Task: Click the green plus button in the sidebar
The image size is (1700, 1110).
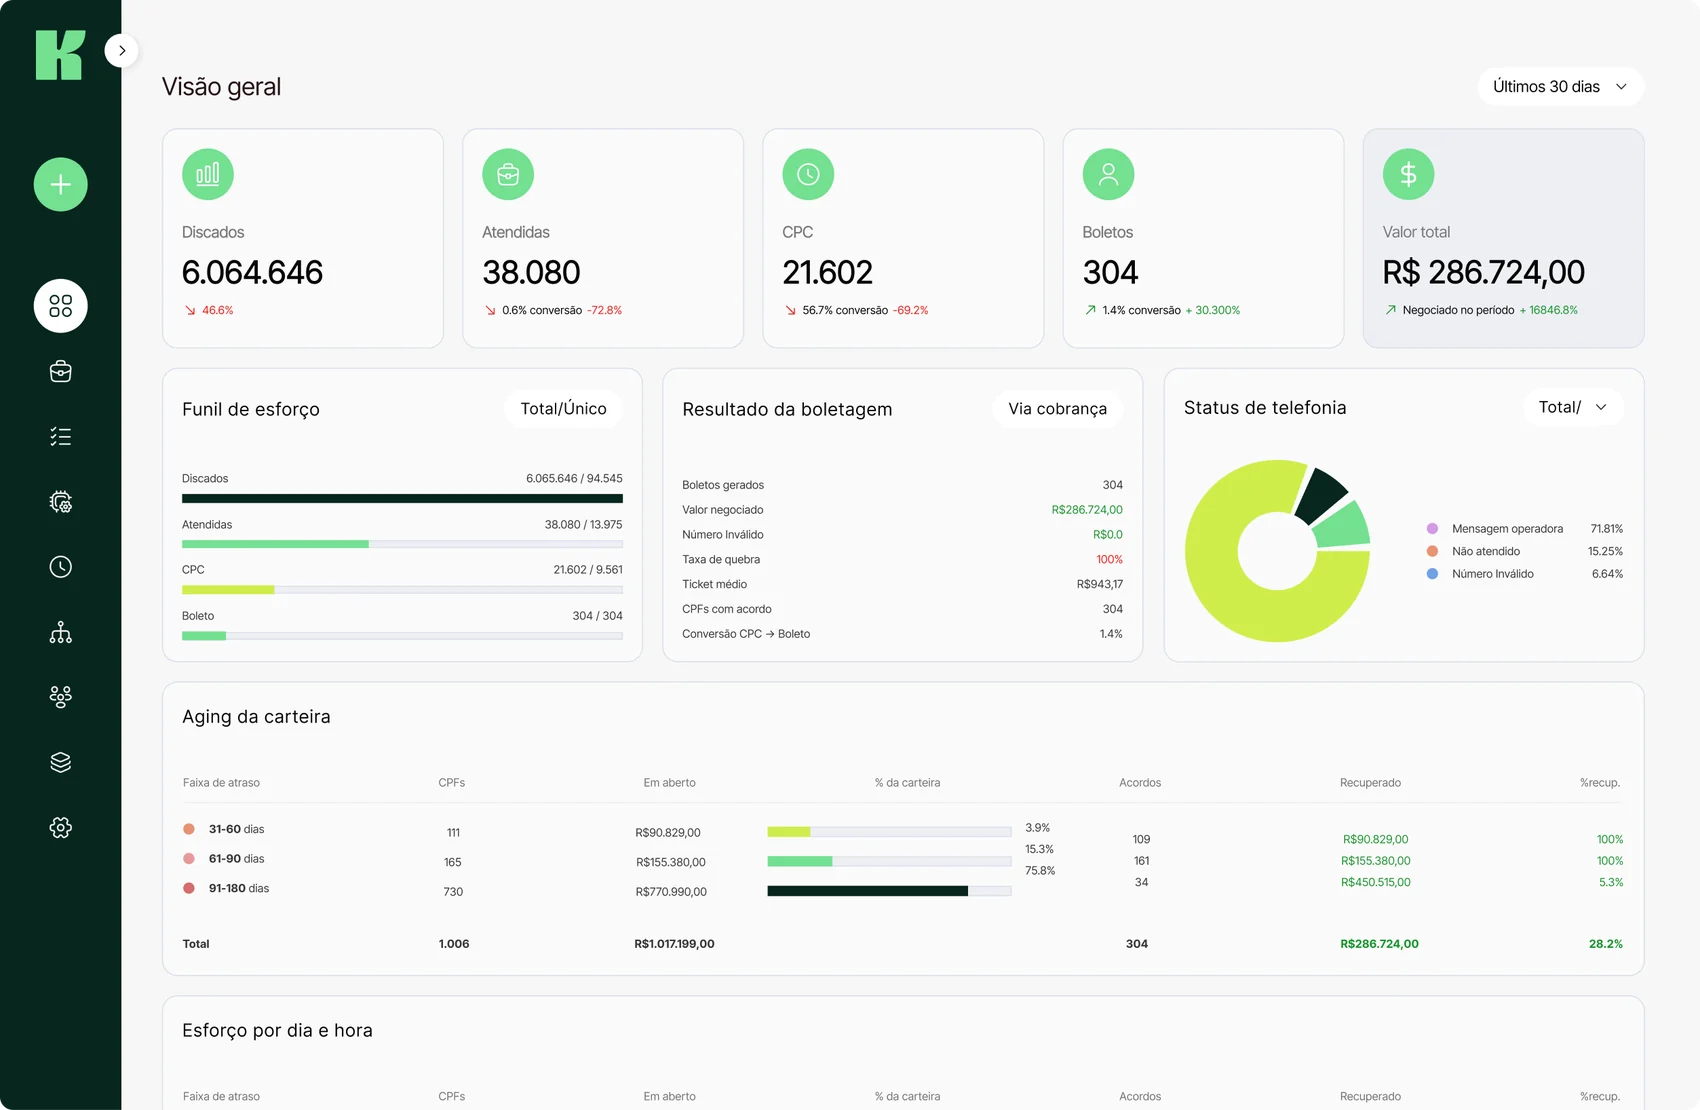Action: click(61, 184)
